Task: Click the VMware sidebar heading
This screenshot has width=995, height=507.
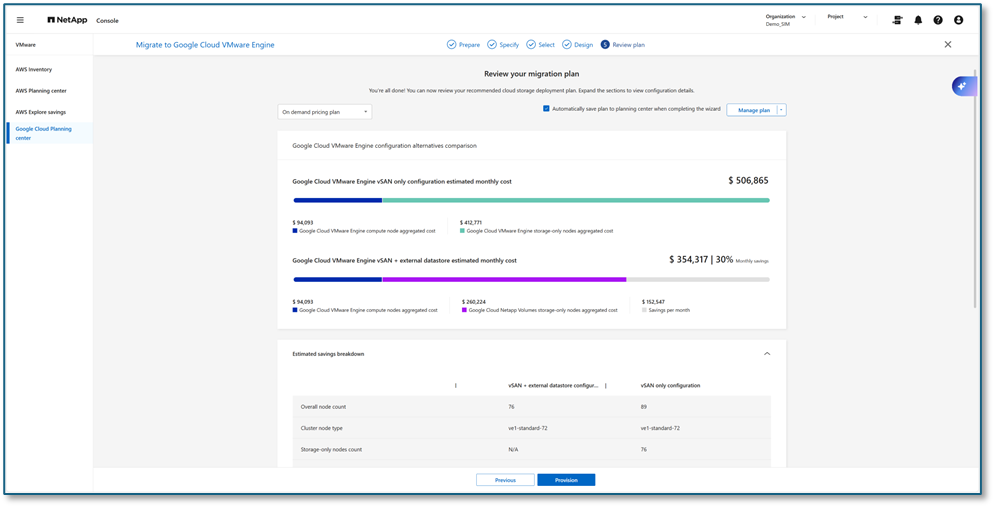Action: 26,45
